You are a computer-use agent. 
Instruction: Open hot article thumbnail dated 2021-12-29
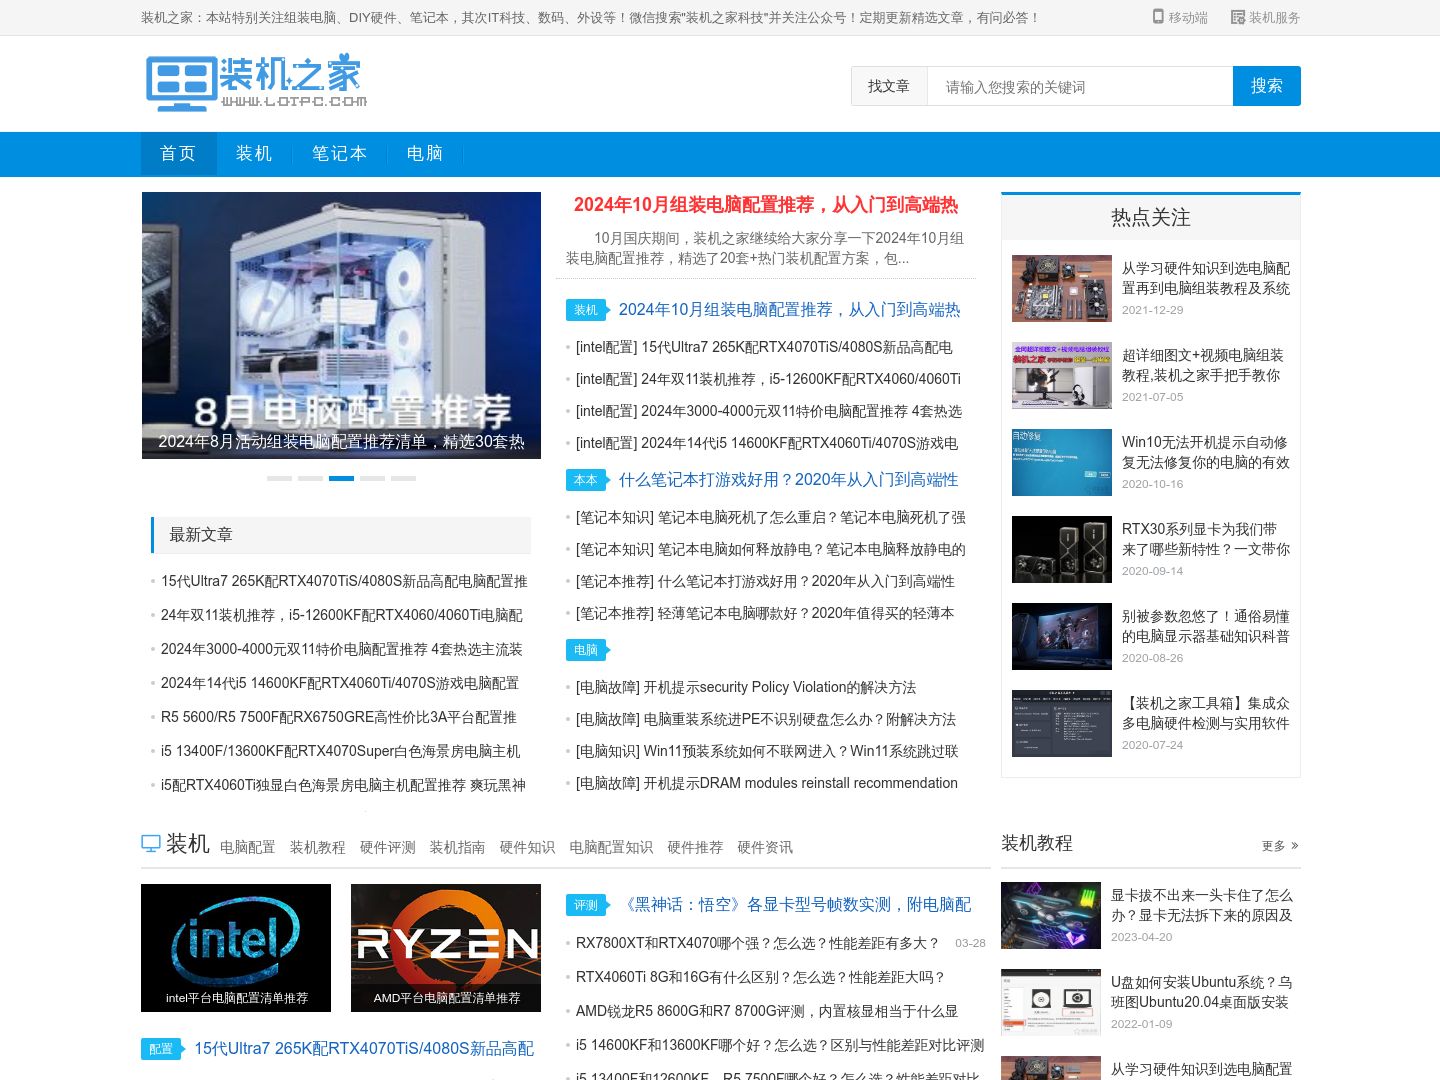coord(1062,289)
